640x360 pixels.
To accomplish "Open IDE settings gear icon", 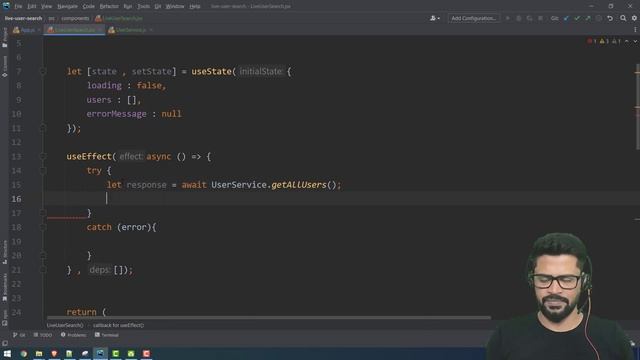I will click(x=634, y=18).
